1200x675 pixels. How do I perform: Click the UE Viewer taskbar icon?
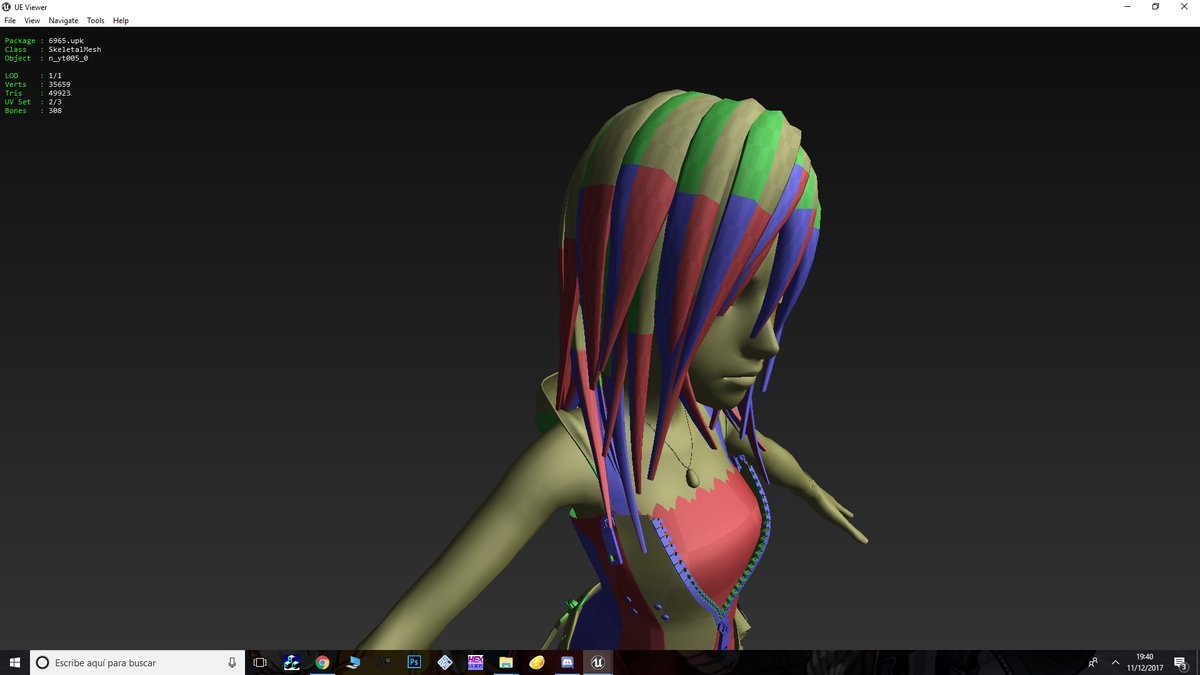597,662
